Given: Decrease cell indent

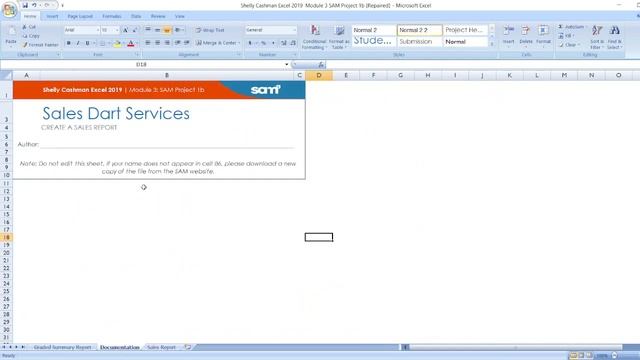Looking at the screenshot, I should [178, 43].
